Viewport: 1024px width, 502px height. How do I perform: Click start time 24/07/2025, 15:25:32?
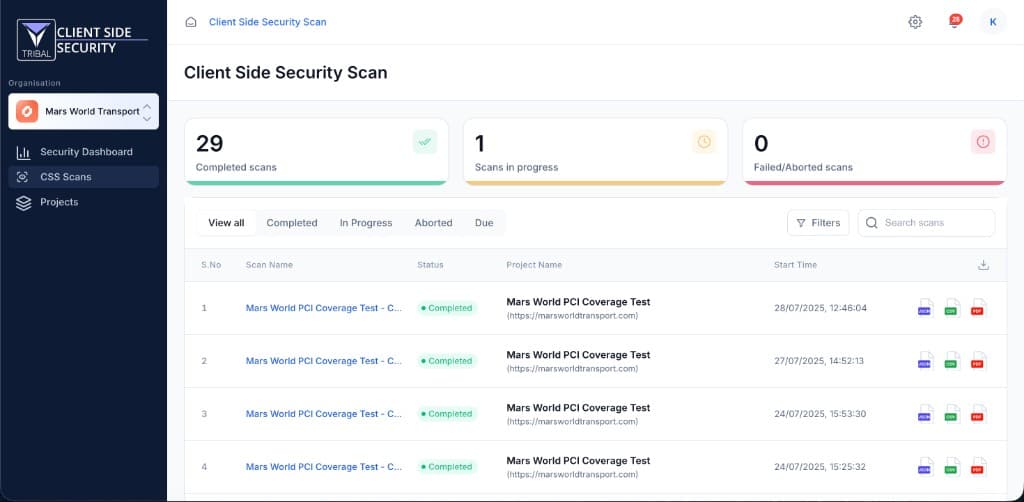820,467
